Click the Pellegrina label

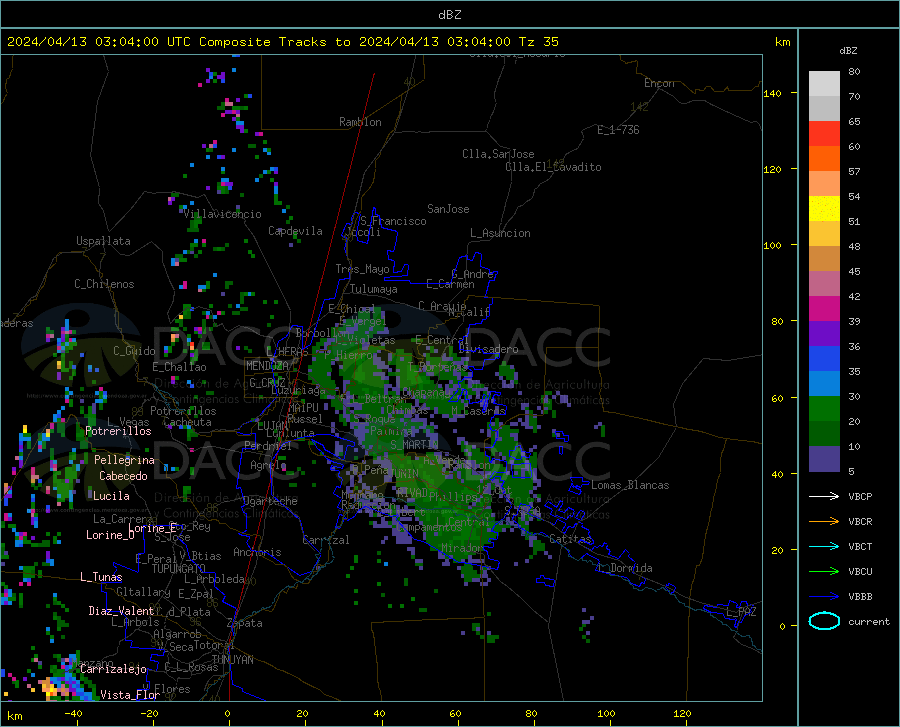click(124, 460)
